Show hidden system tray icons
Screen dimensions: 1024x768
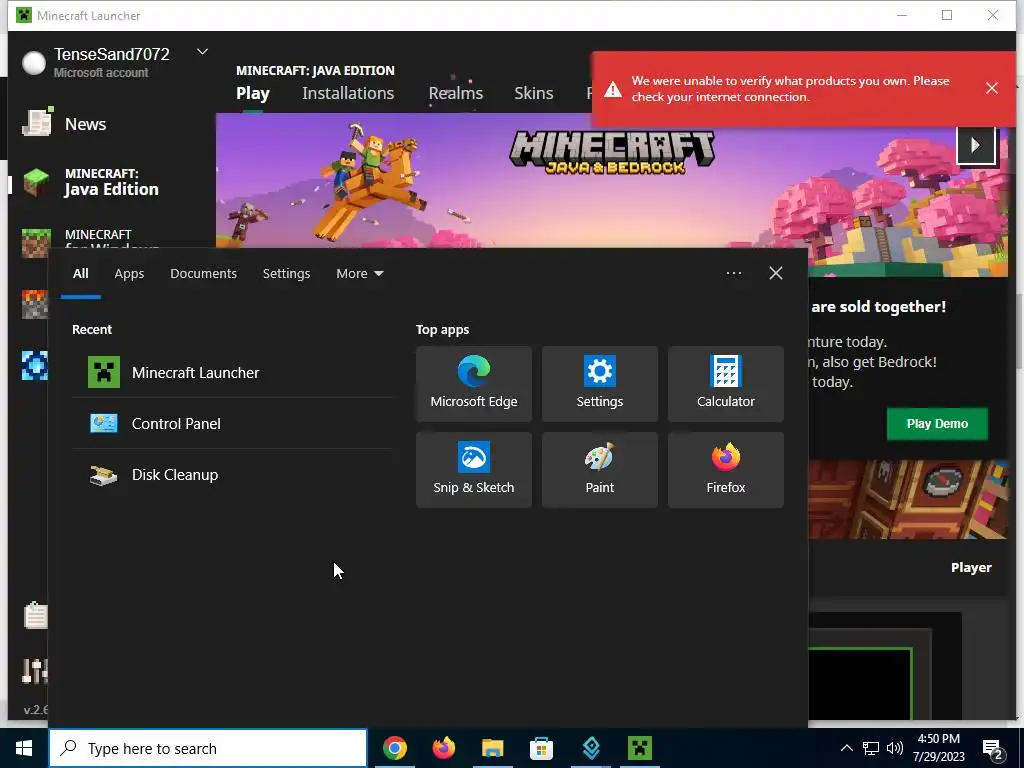(x=846, y=748)
